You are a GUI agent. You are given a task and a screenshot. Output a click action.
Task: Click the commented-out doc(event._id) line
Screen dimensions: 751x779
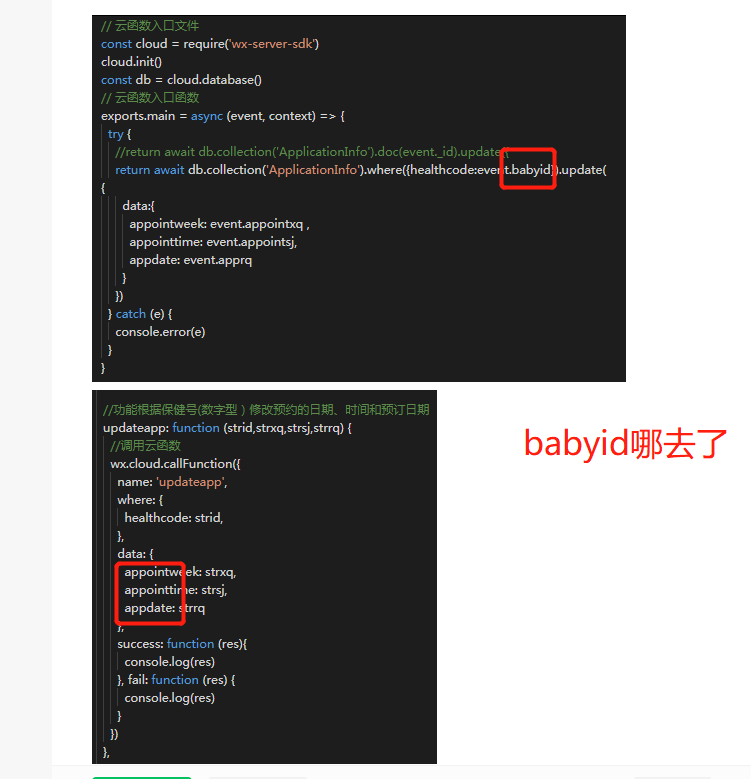point(312,152)
